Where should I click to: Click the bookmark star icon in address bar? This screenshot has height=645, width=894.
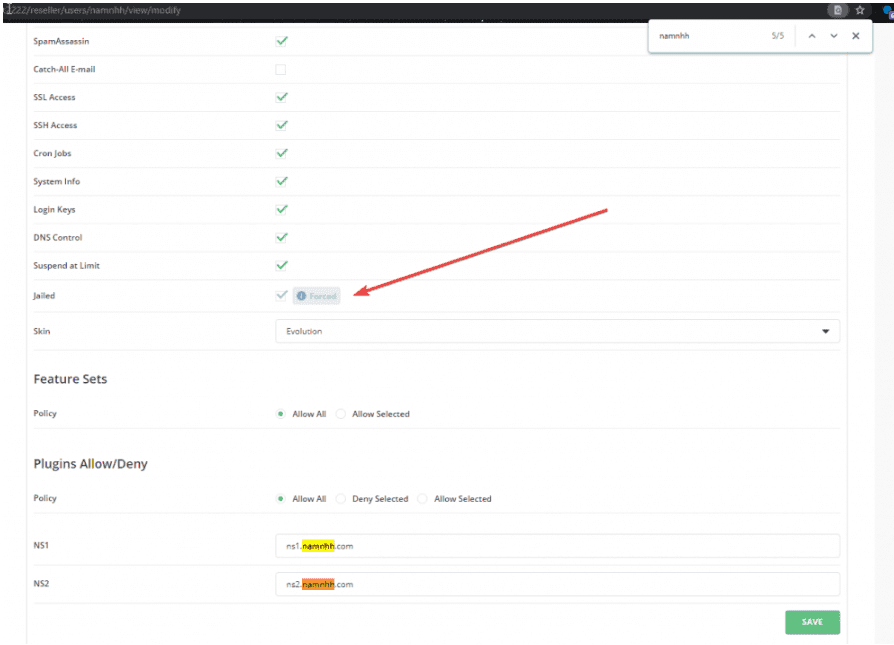(859, 10)
